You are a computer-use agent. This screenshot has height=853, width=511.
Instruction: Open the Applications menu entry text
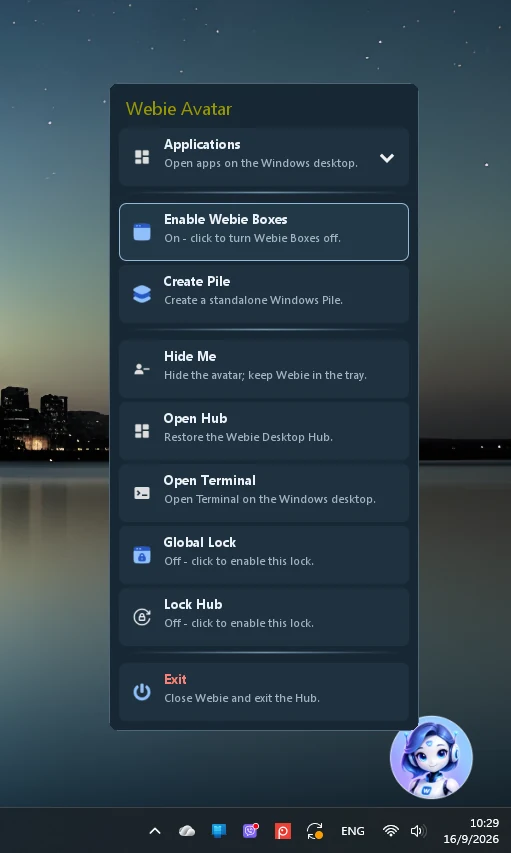[x=202, y=144]
